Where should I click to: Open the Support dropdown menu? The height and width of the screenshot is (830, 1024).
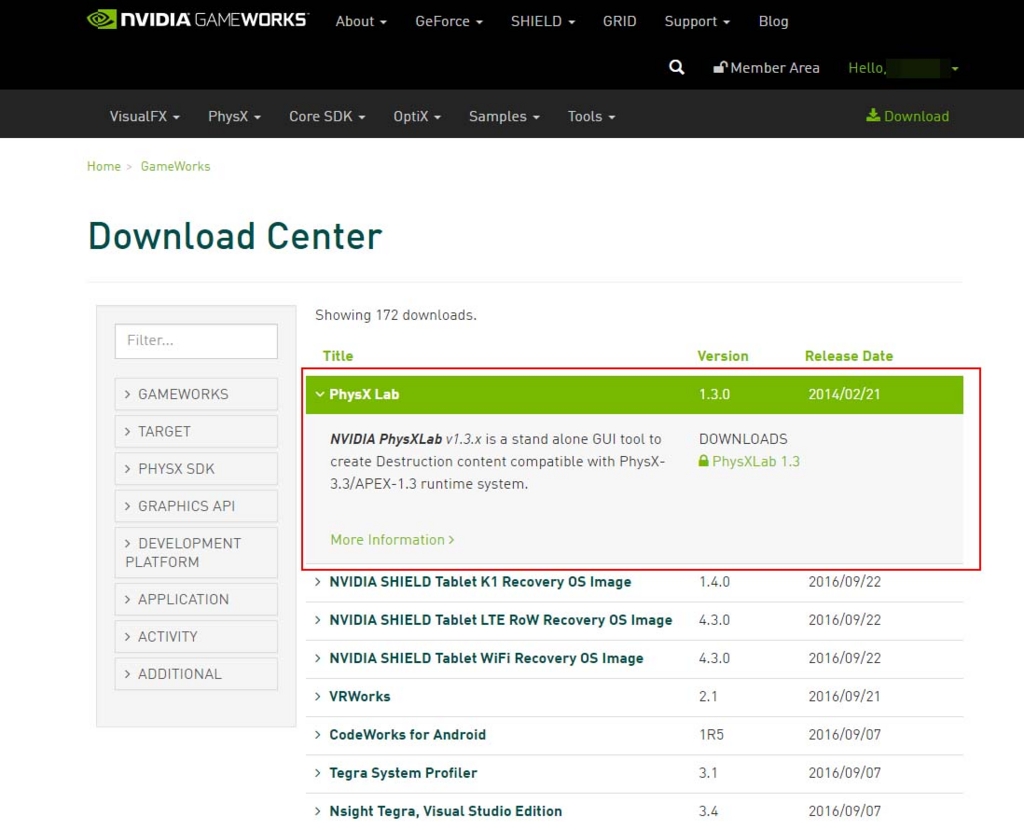click(x=697, y=22)
